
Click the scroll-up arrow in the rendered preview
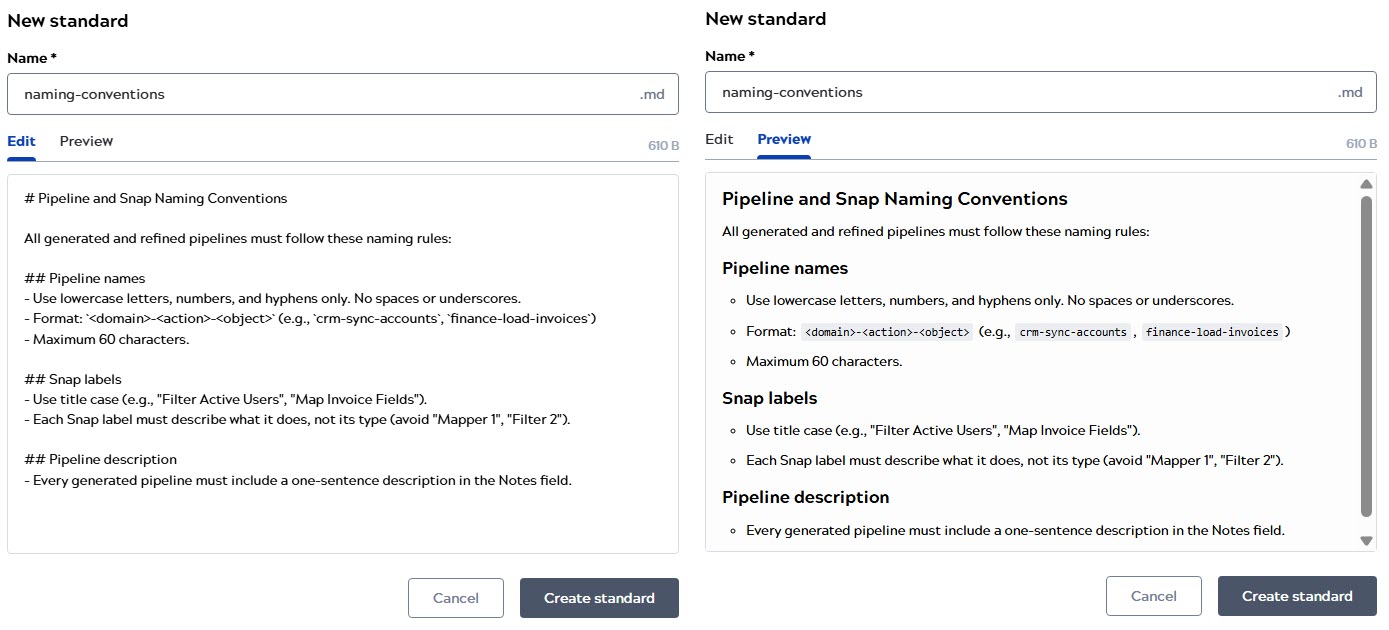1367,184
